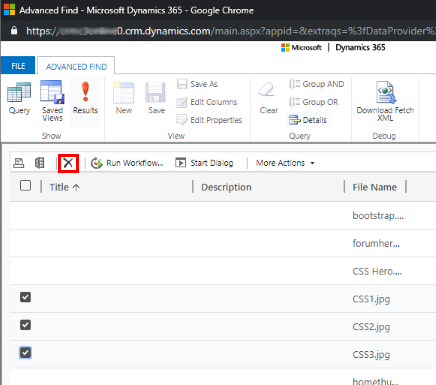
Task: Open Saved Views in the ribbon
Action: click(x=52, y=101)
